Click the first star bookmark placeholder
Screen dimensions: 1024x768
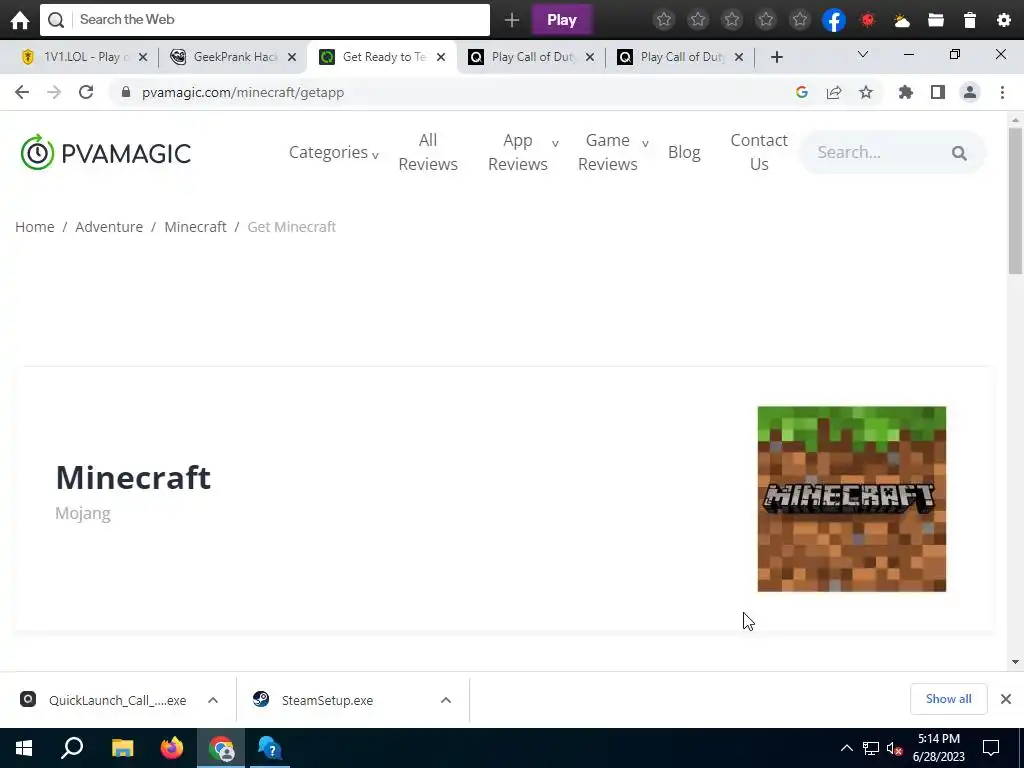[664, 20]
